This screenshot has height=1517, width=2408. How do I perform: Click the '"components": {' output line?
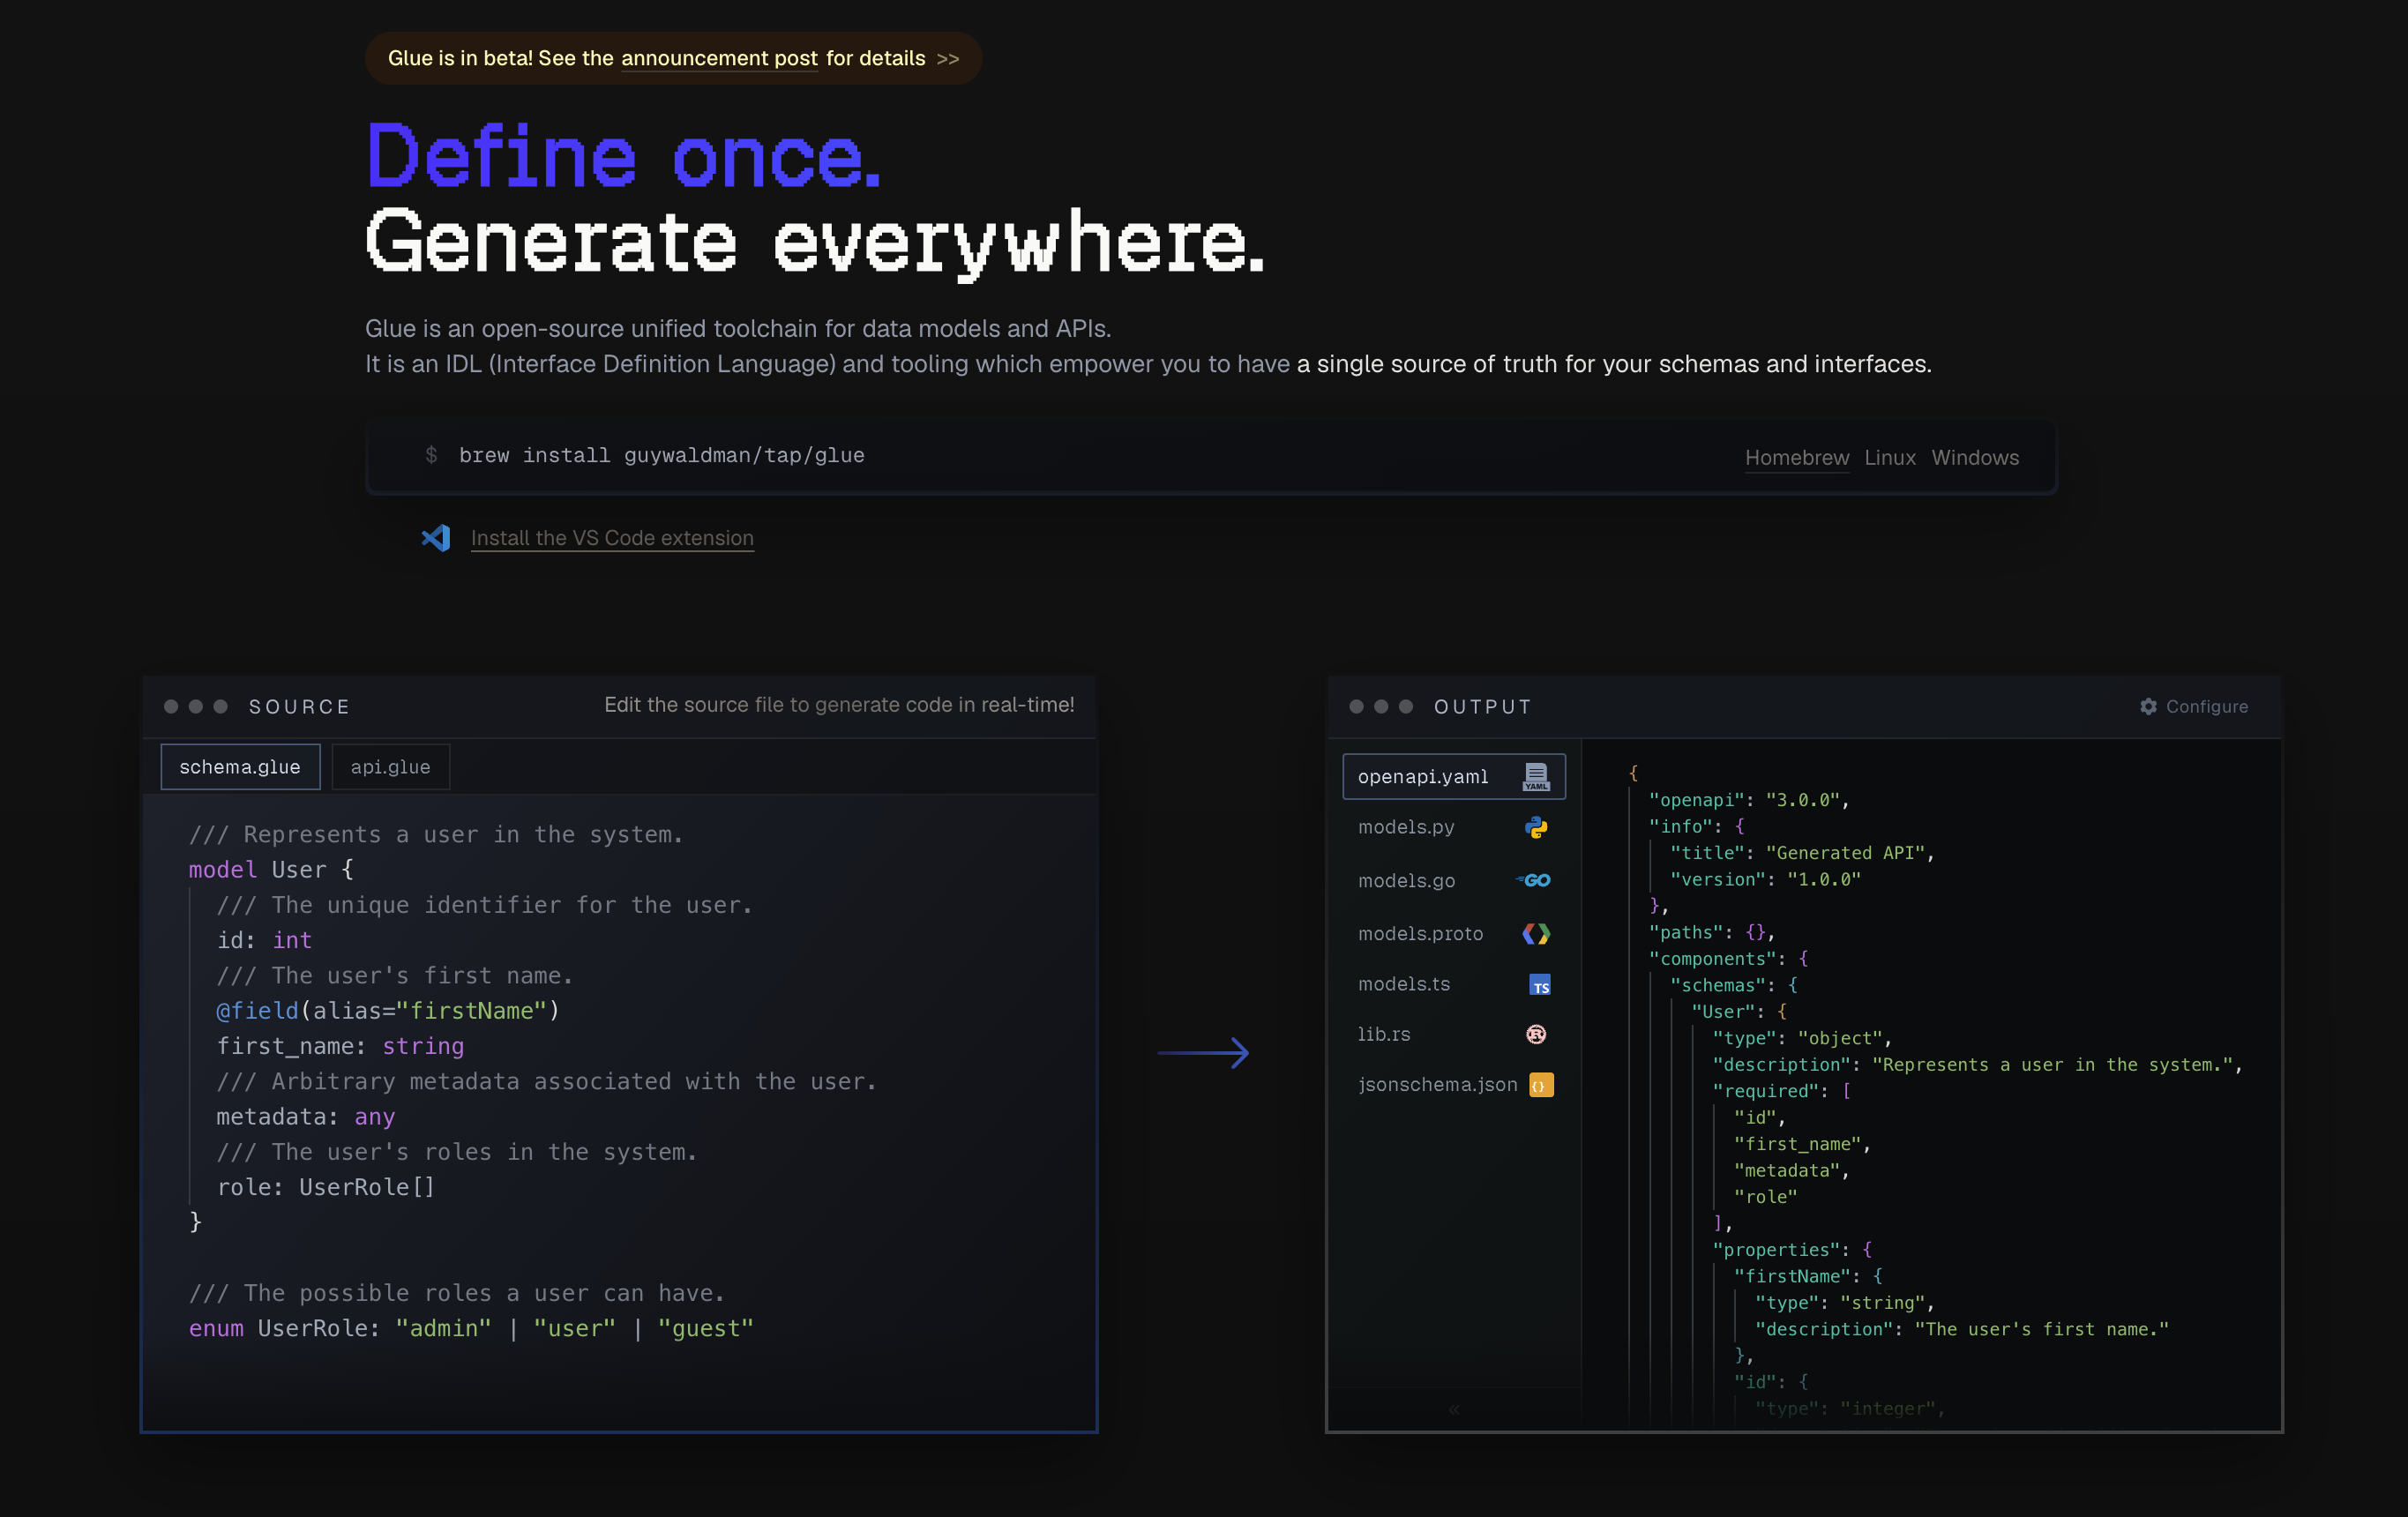click(x=1728, y=959)
